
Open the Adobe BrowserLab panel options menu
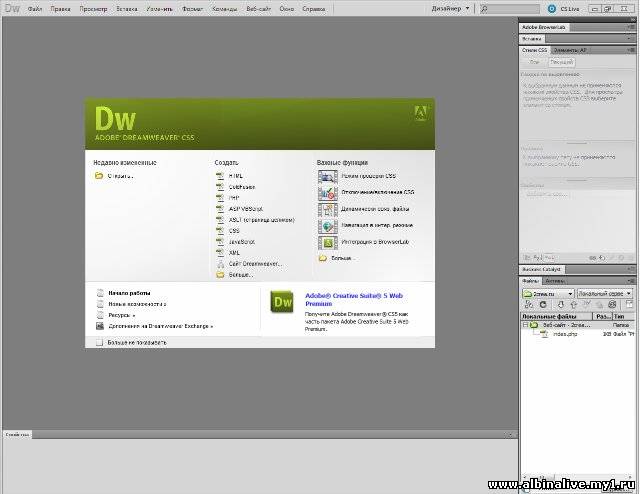[x=631, y=27]
